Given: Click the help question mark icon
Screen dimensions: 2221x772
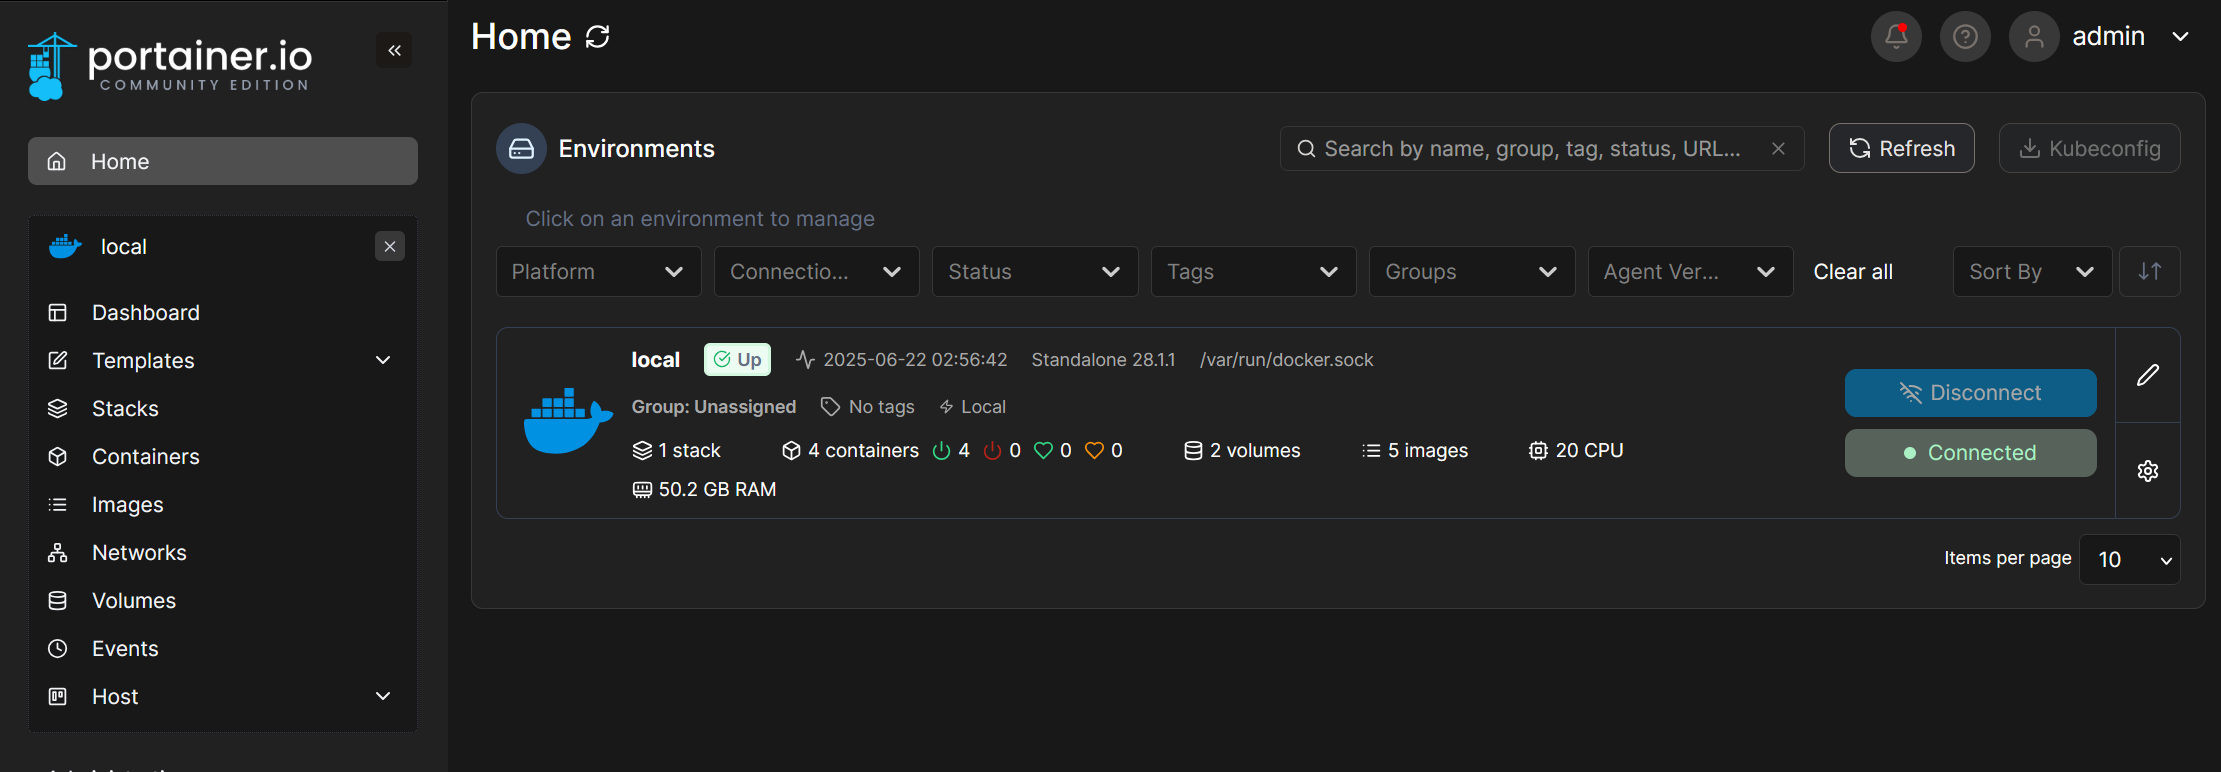Looking at the screenshot, I should [1965, 37].
